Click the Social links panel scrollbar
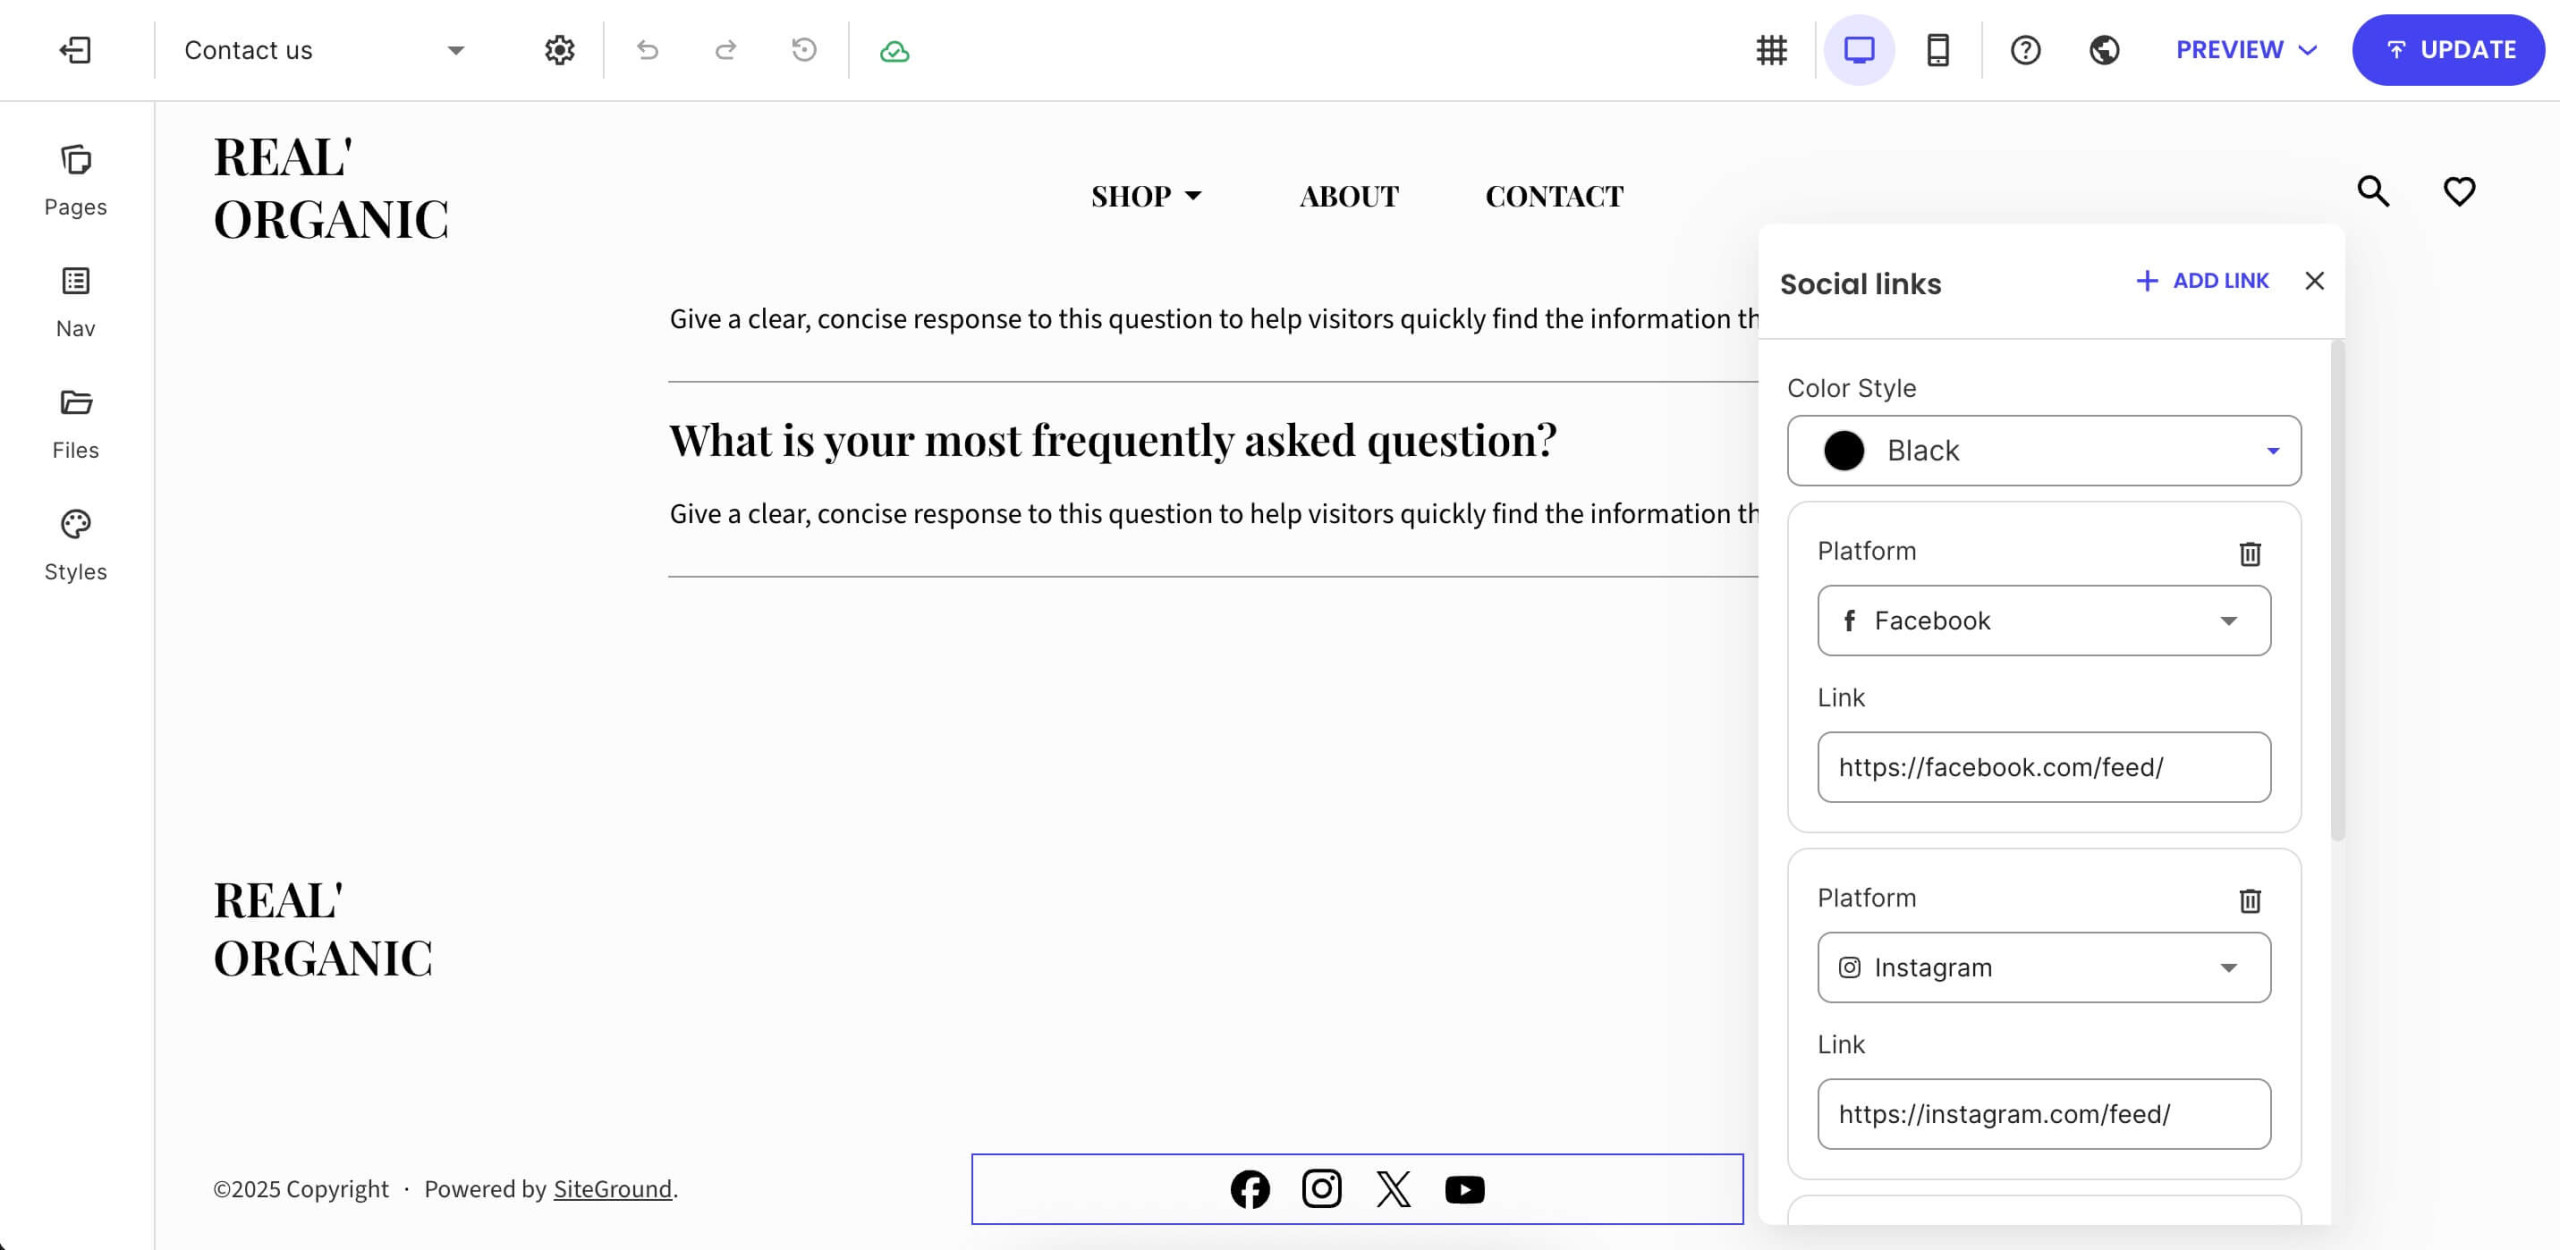This screenshot has width=2560, height=1250. (x=2337, y=592)
